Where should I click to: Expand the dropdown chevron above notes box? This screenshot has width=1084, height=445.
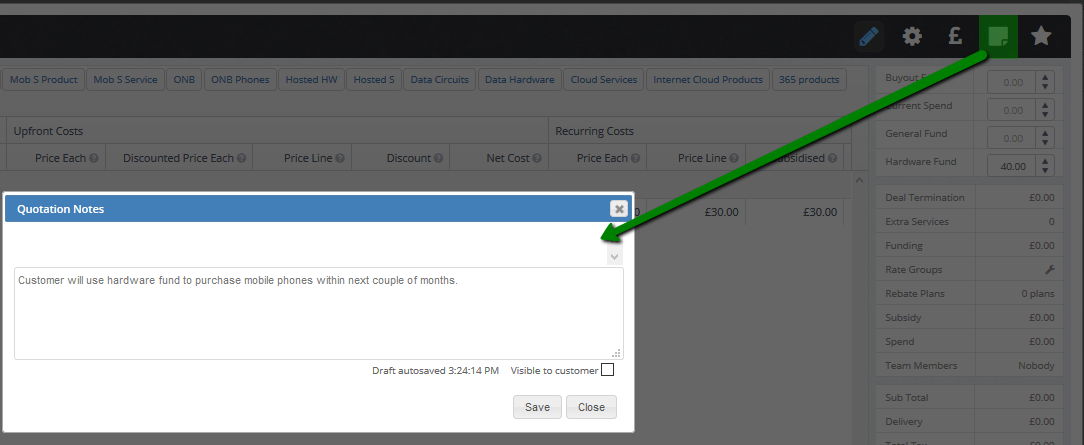click(x=615, y=256)
